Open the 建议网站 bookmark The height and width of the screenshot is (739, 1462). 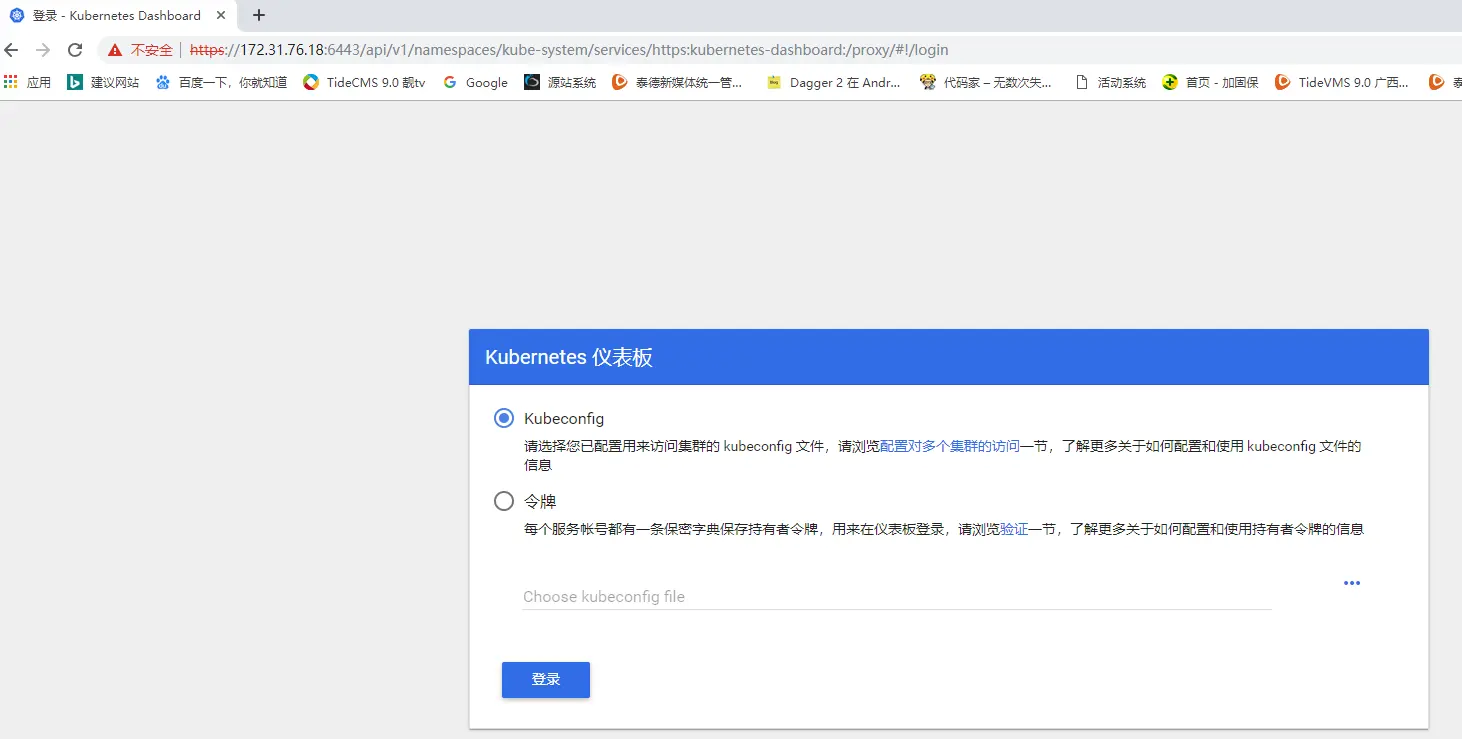tap(107, 82)
